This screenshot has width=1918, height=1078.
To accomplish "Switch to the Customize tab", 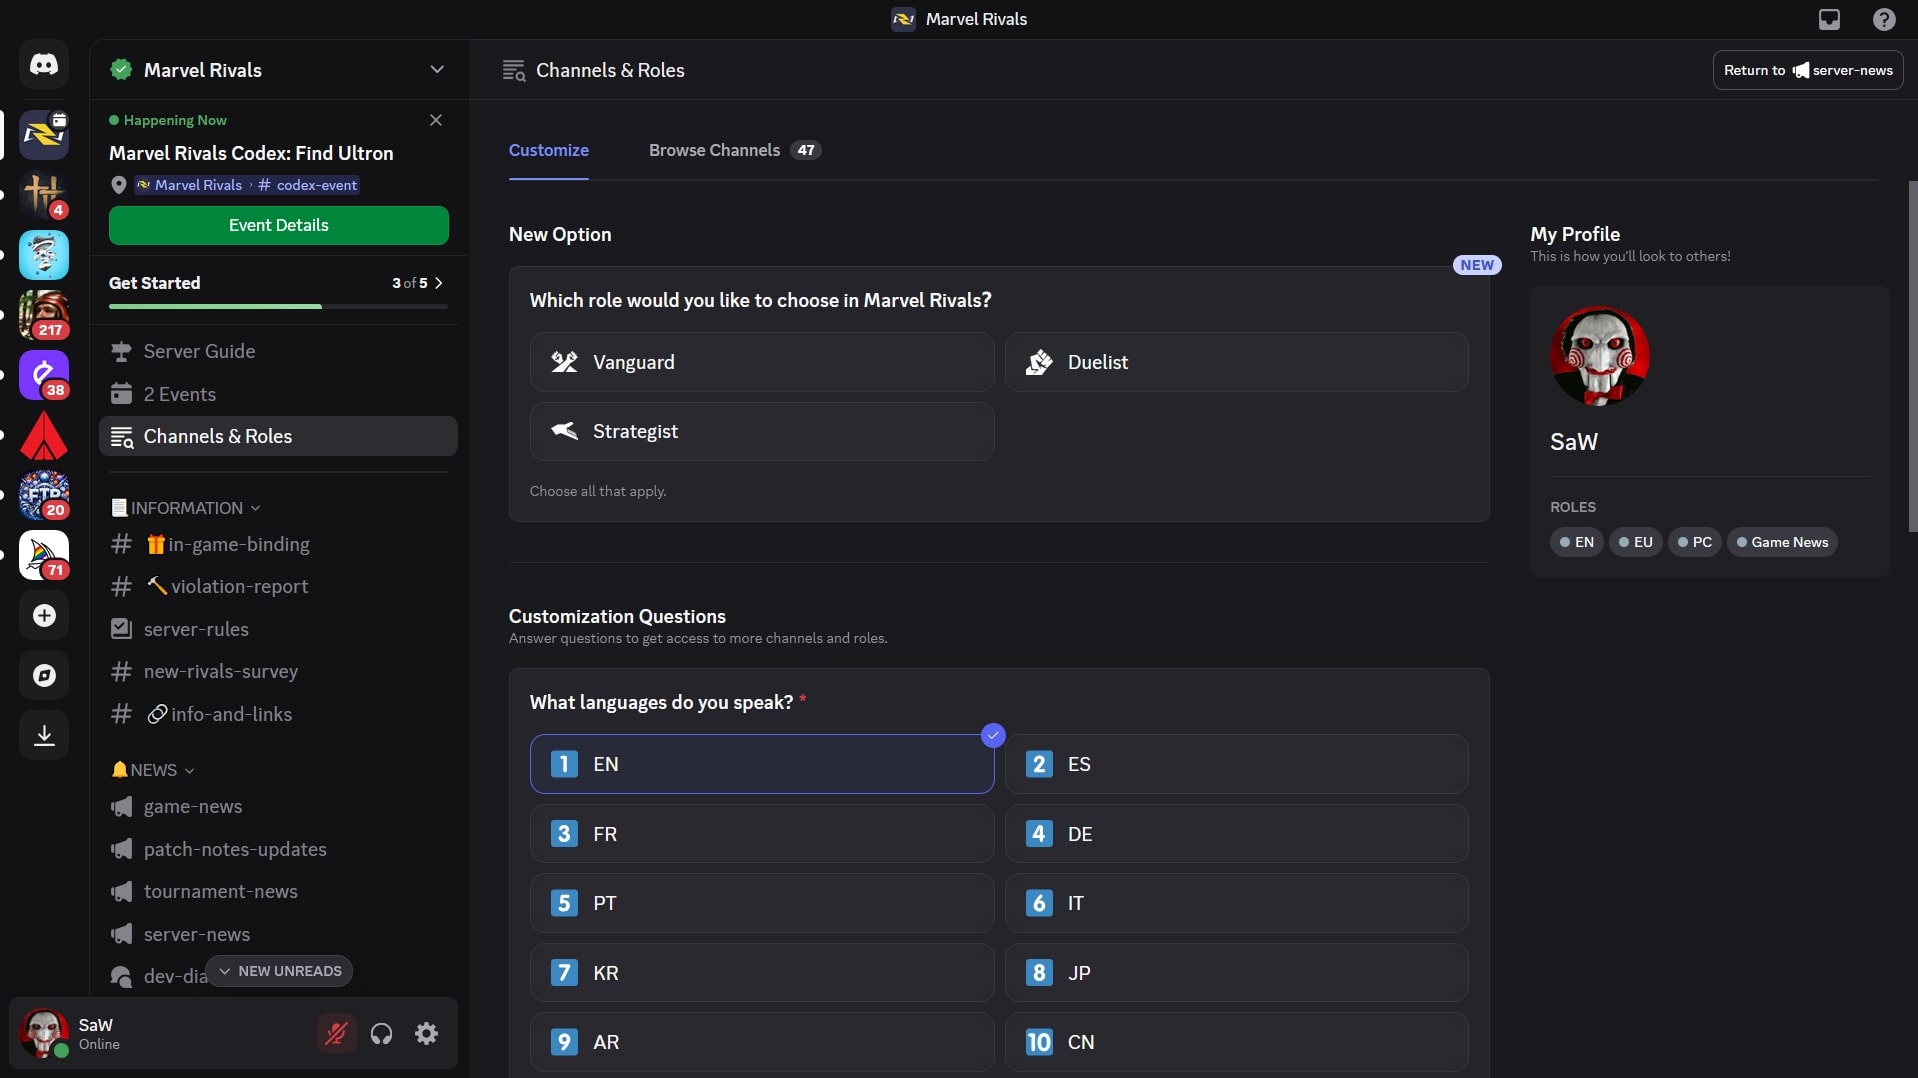I will 548,150.
